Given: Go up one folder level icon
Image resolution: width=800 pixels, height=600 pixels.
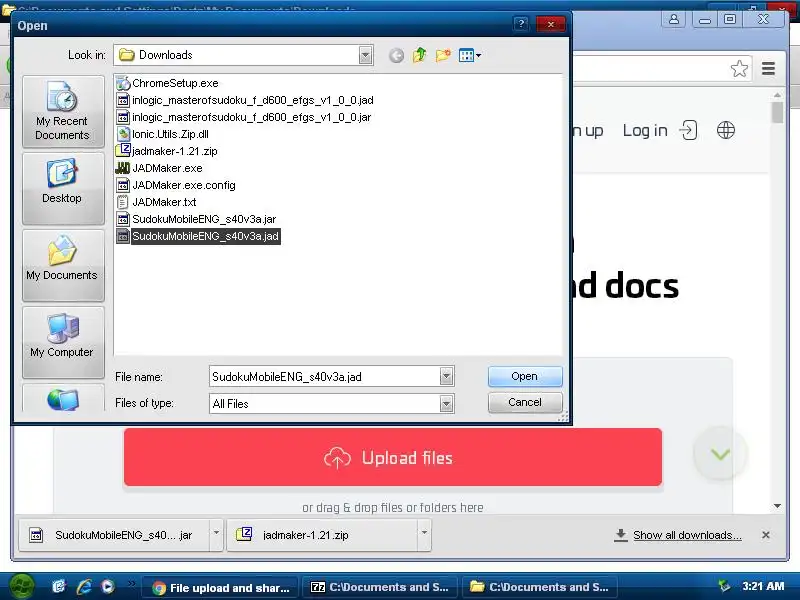Looking at the screenshot, I should [x=419, y=55].
